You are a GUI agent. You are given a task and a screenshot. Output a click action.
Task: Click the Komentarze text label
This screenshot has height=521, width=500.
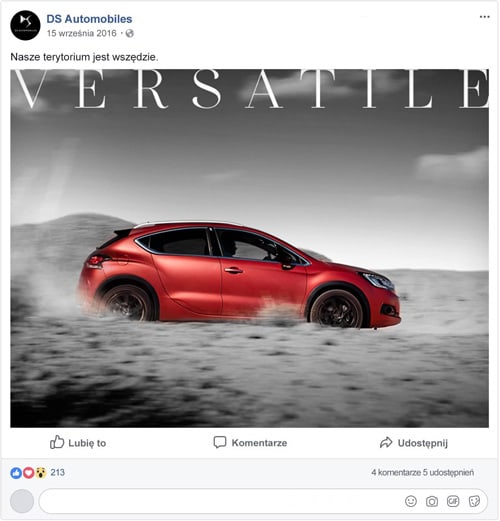point(259,443)
